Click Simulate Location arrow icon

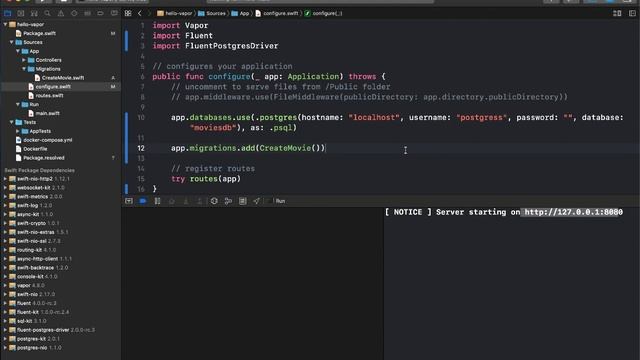tap(256, 201)
